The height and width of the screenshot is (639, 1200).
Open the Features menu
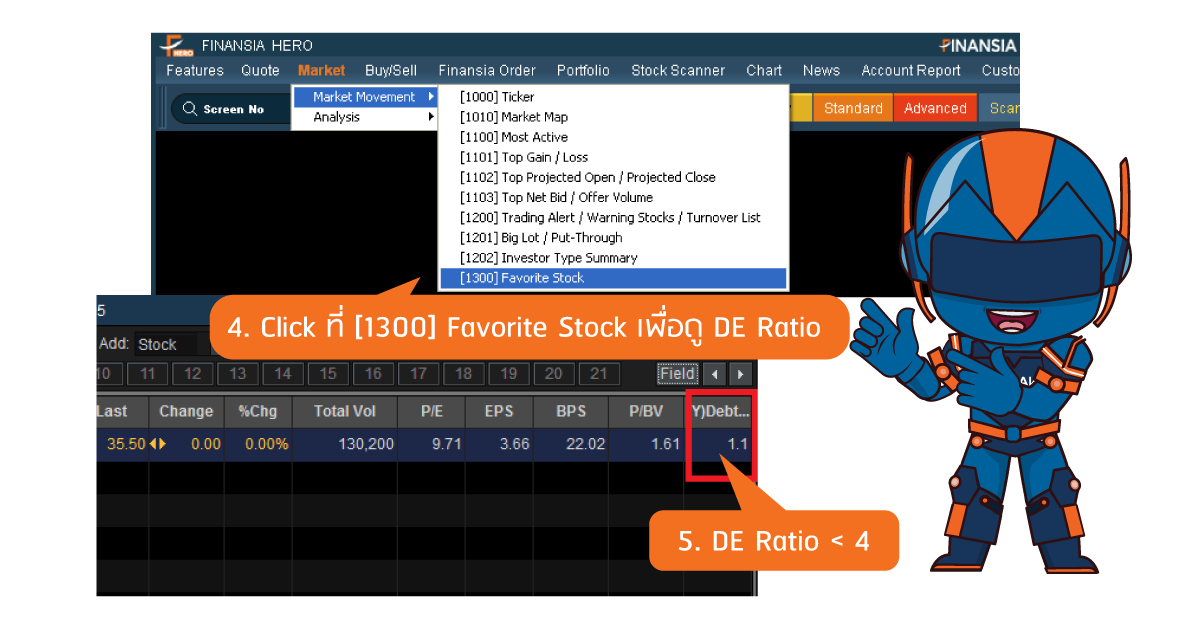tap(195, 70)
